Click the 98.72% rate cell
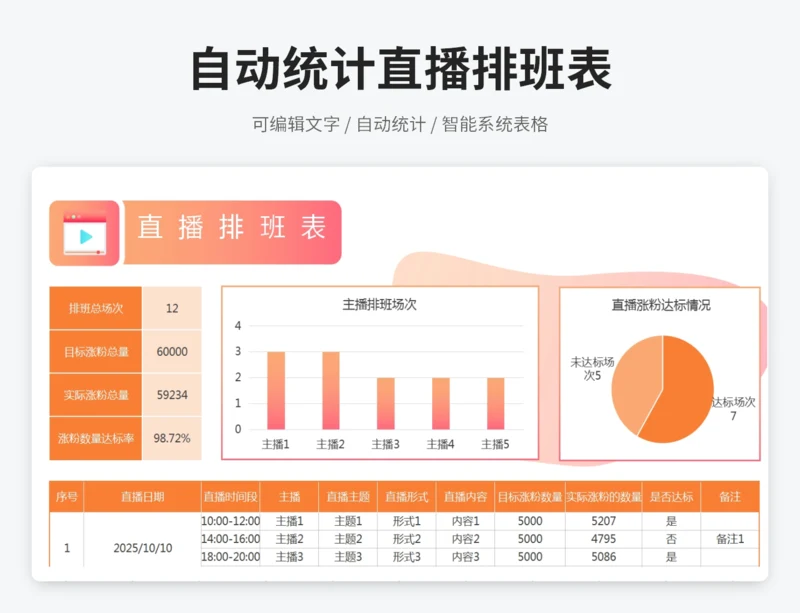The width and height of the screenshot is (800, 613). (172, 438)
